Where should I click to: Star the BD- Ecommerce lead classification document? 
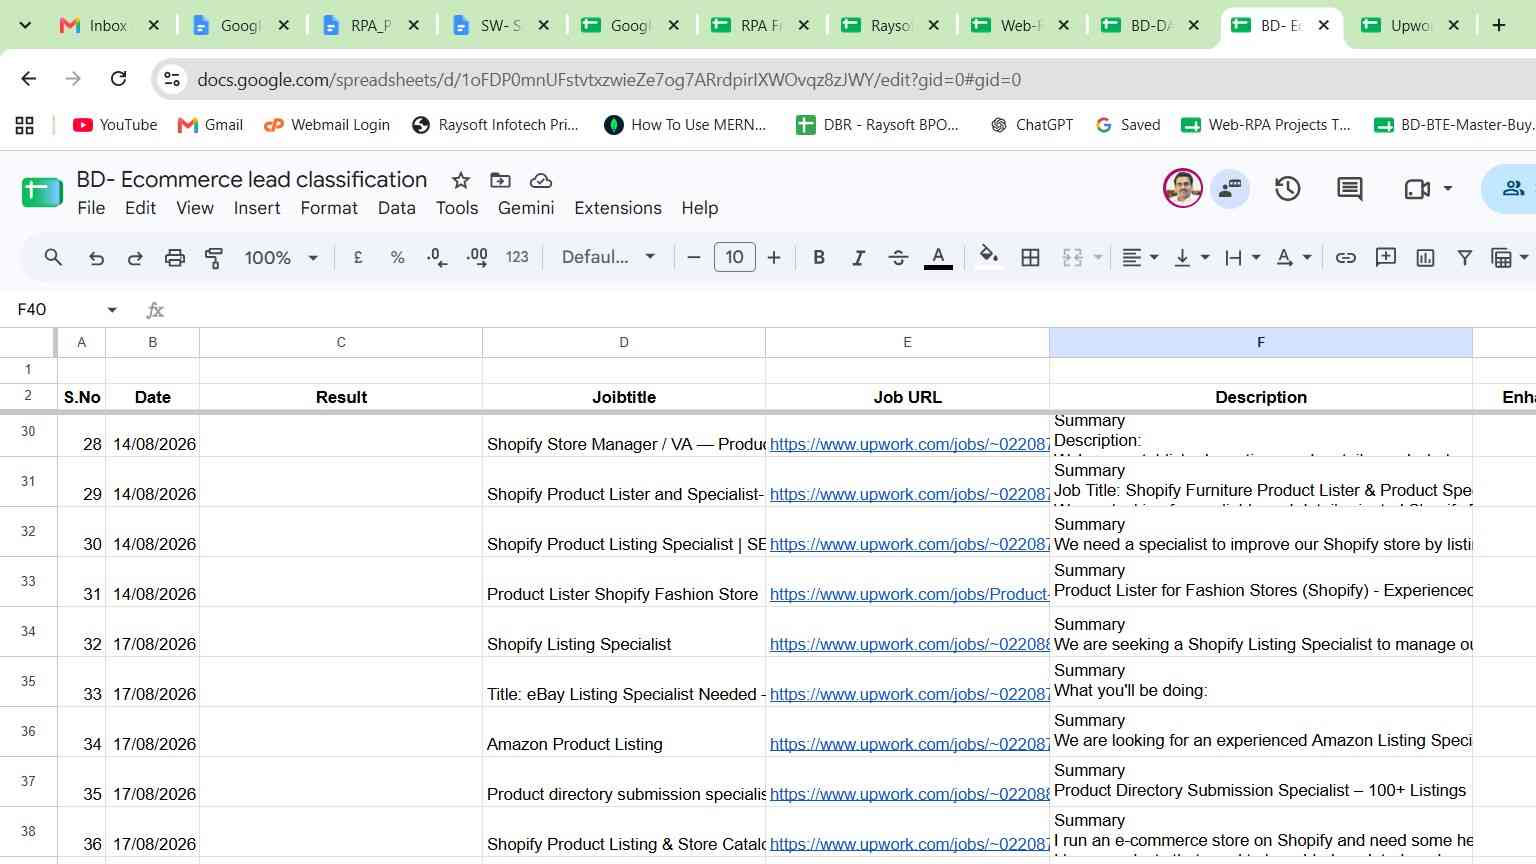click(x=461, y=180)
